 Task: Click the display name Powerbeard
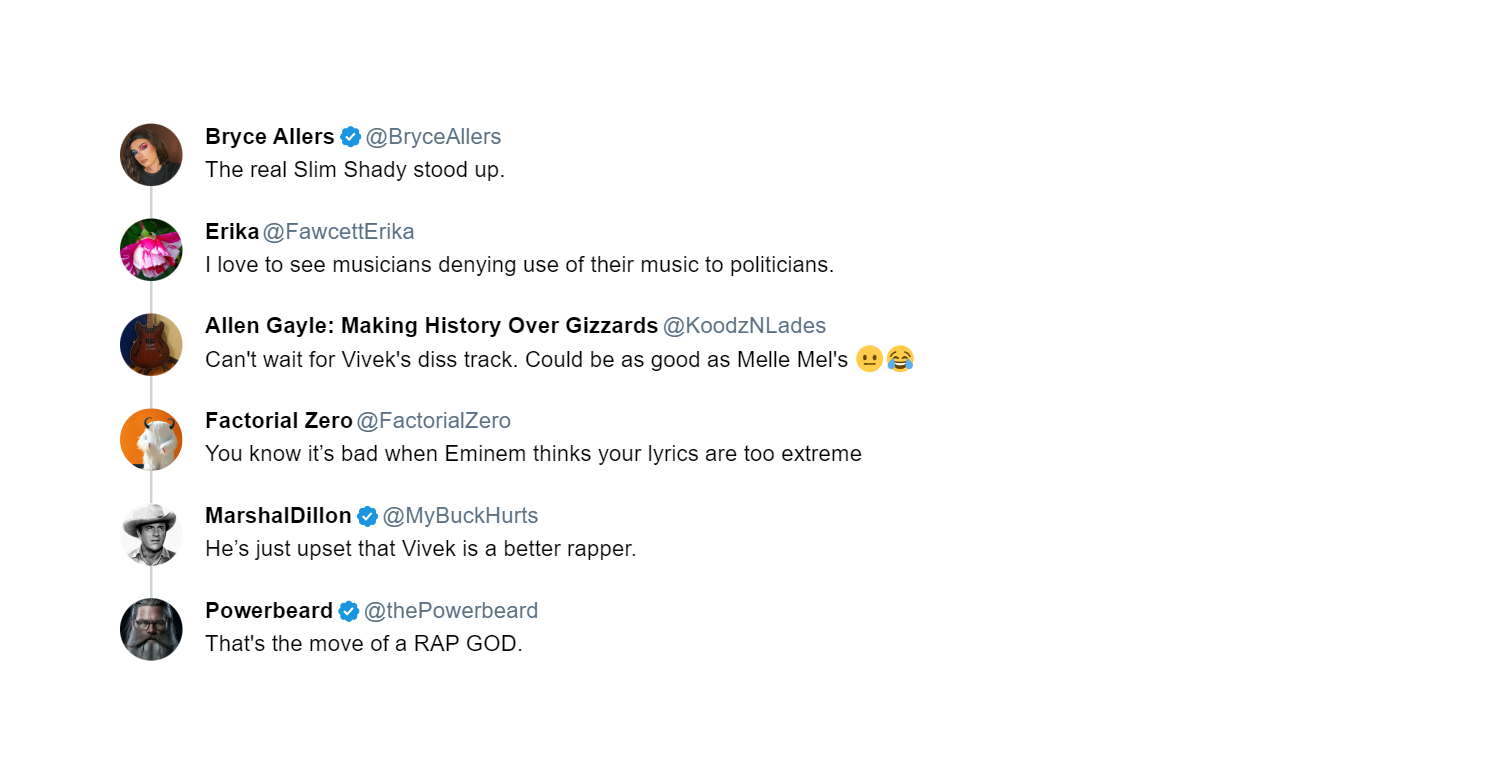269,611
